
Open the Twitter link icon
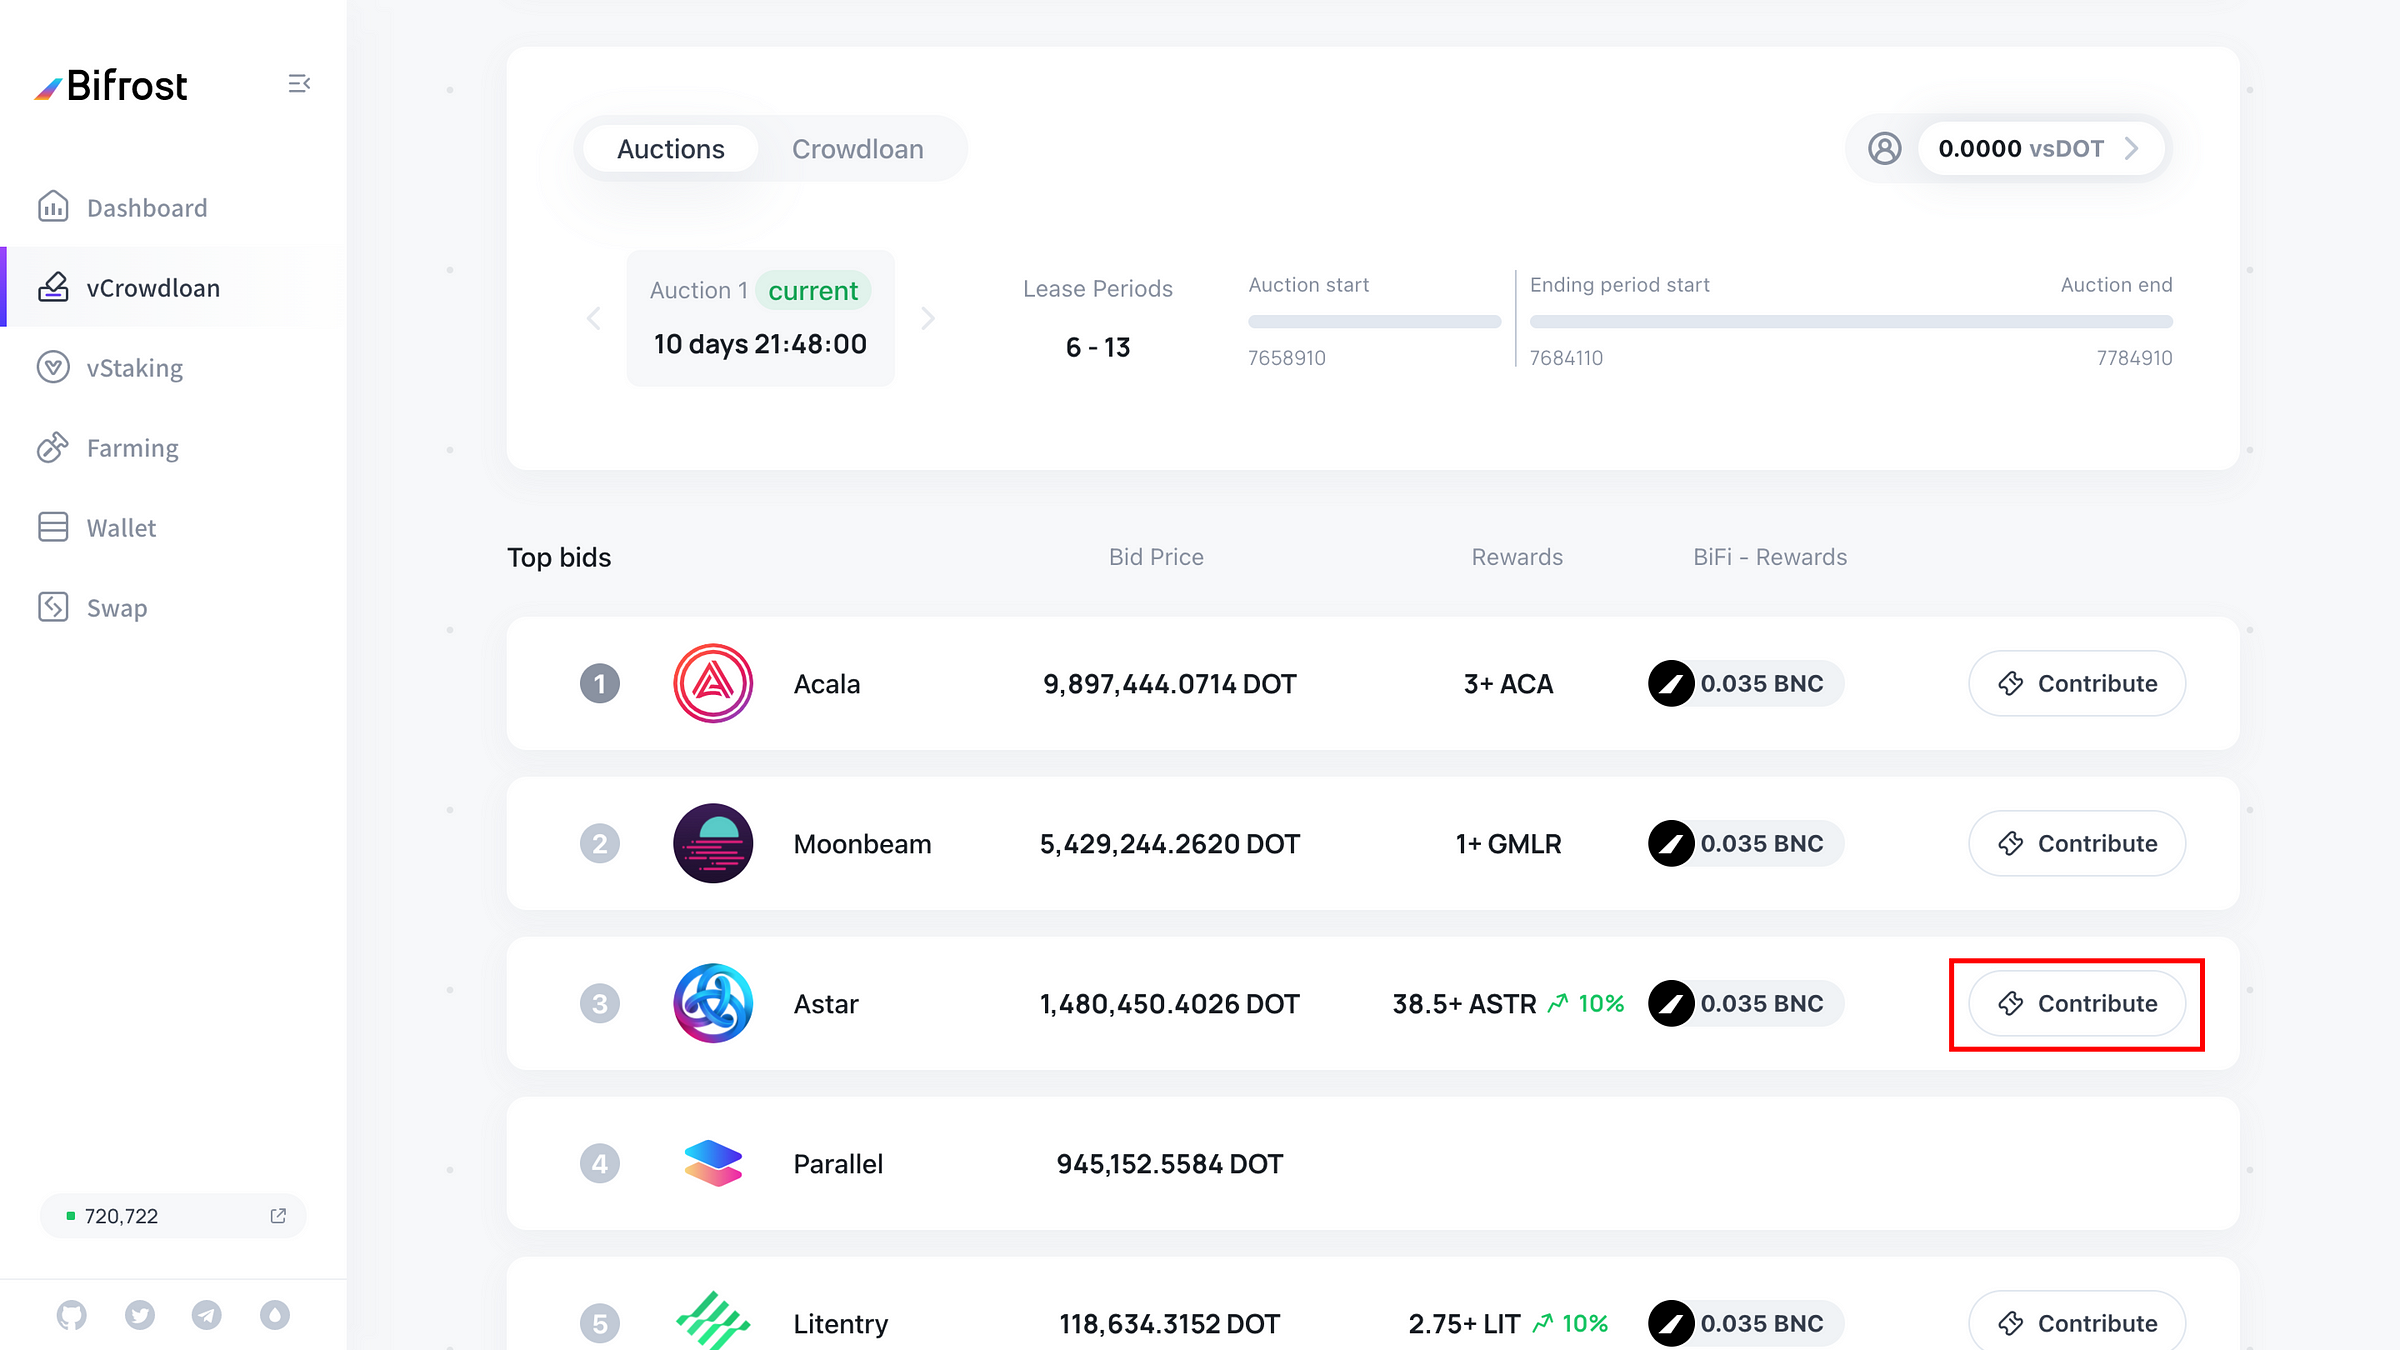(x=140, y=1314)
